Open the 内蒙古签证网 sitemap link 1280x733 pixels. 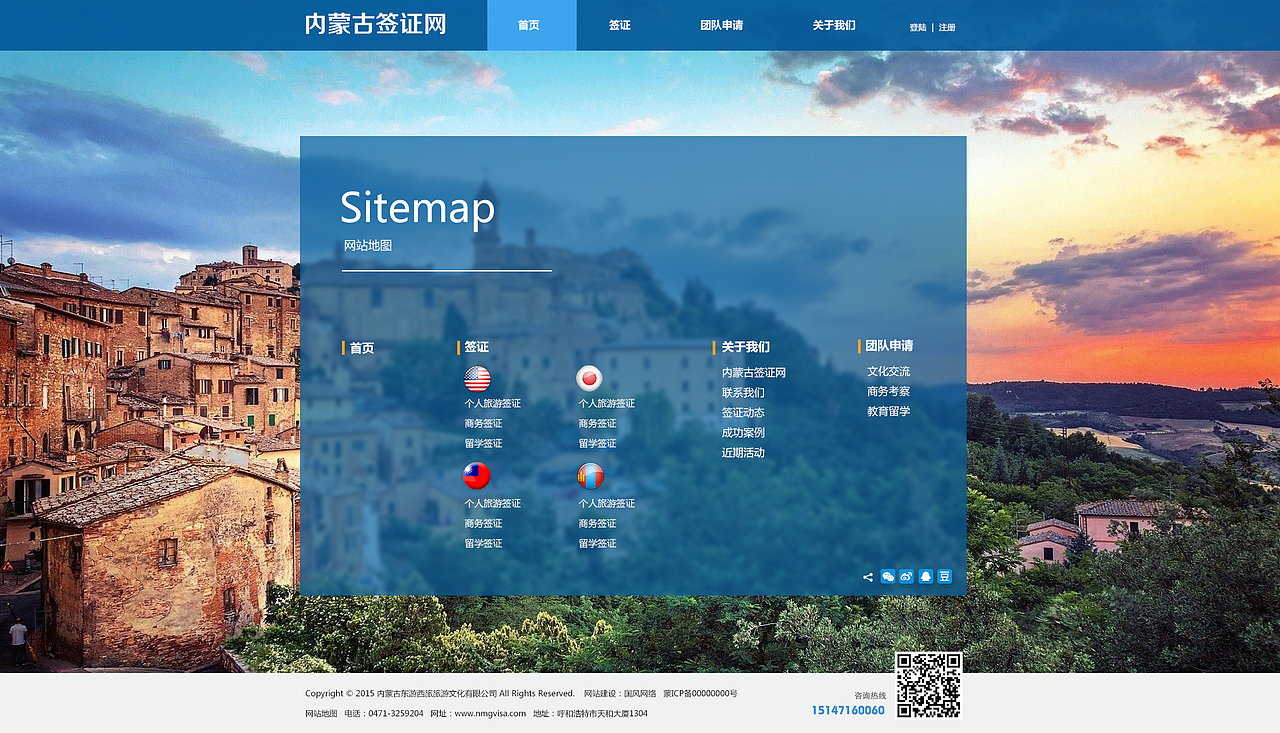click(x=754, y=373)
